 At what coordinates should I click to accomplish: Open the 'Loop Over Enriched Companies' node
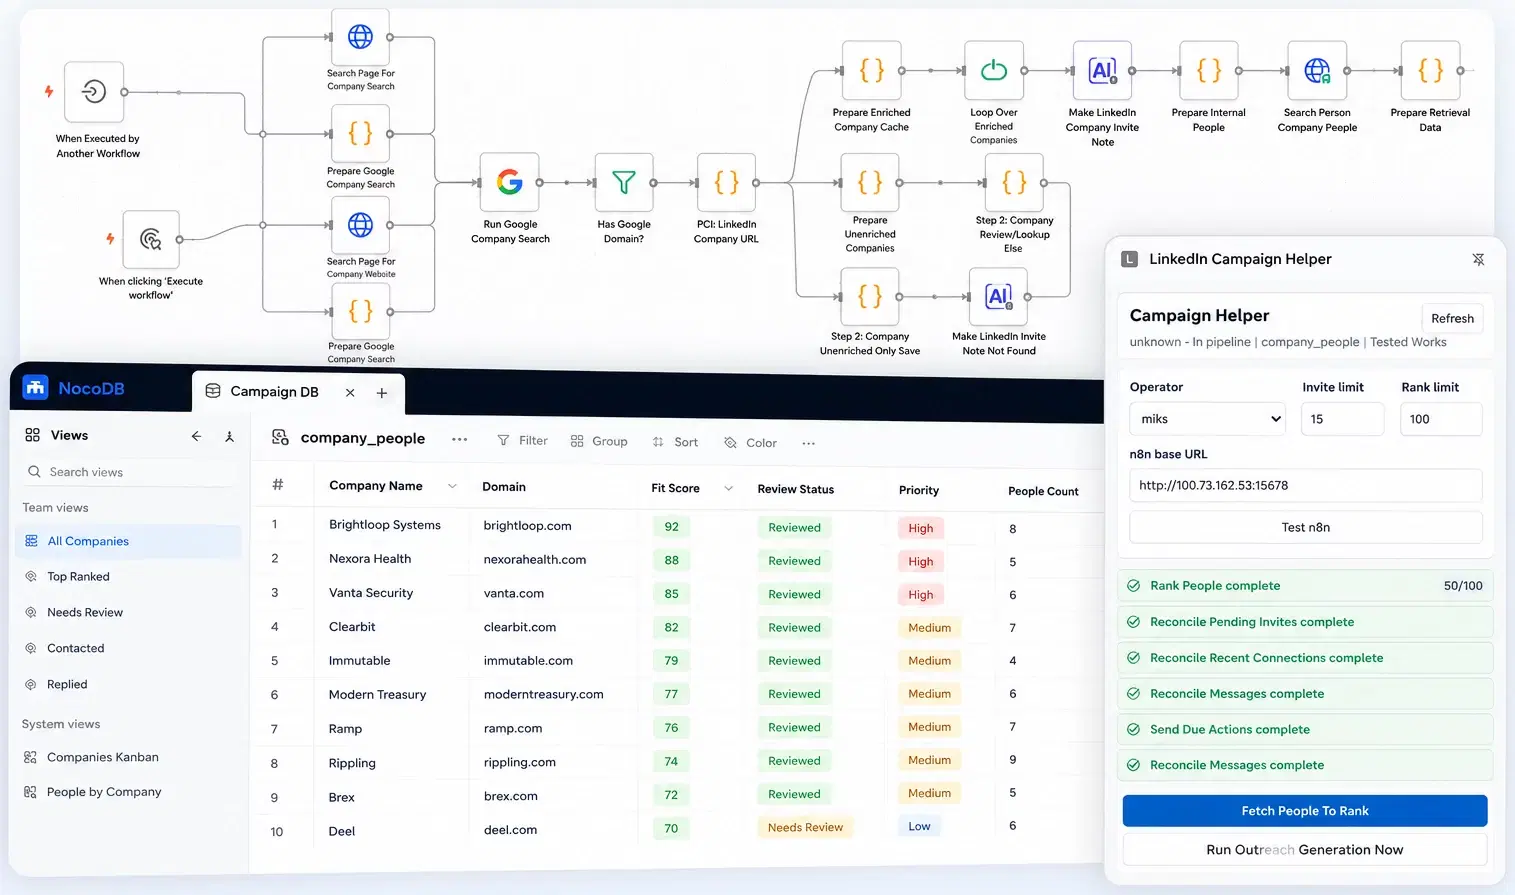coord(994,70)
